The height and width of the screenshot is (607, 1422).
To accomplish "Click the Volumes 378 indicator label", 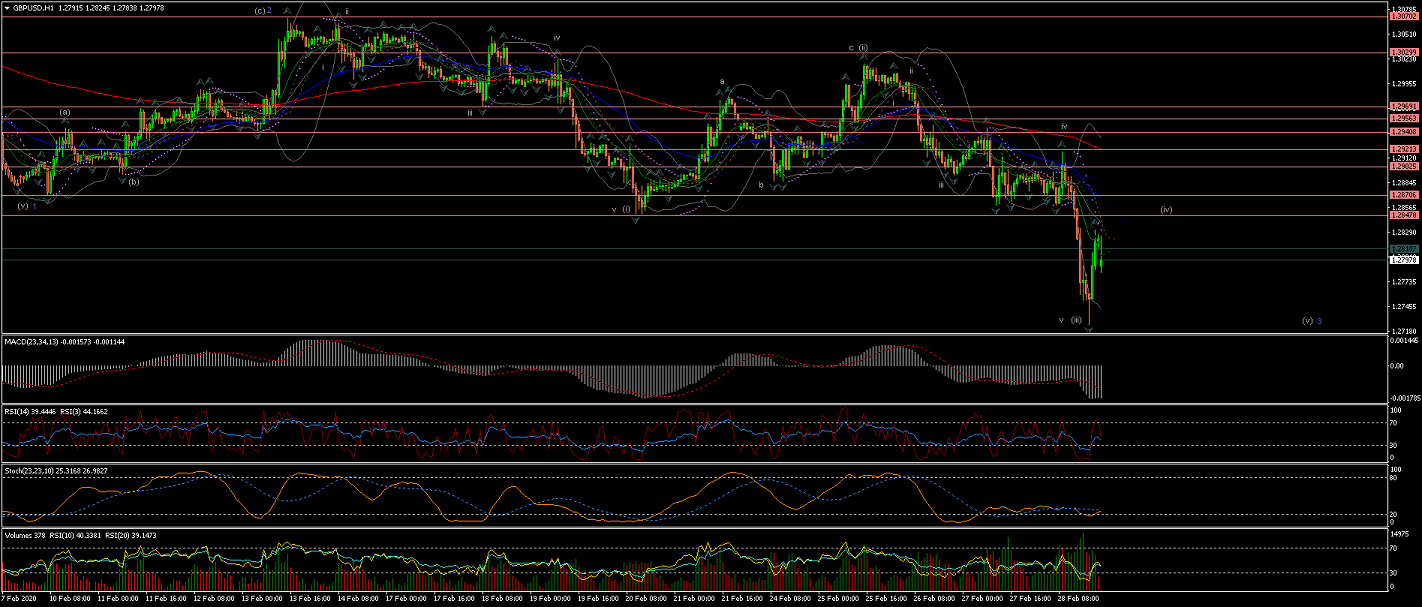I will [x=24, y=535].
